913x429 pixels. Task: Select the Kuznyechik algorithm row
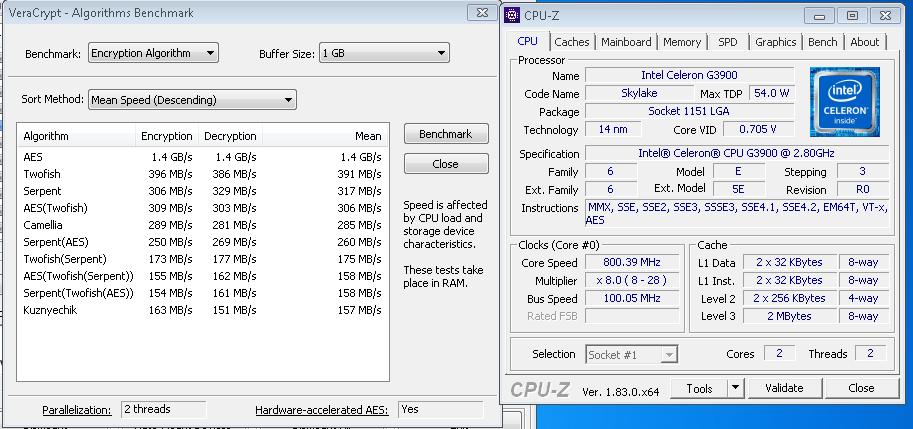tap(203, 310)
